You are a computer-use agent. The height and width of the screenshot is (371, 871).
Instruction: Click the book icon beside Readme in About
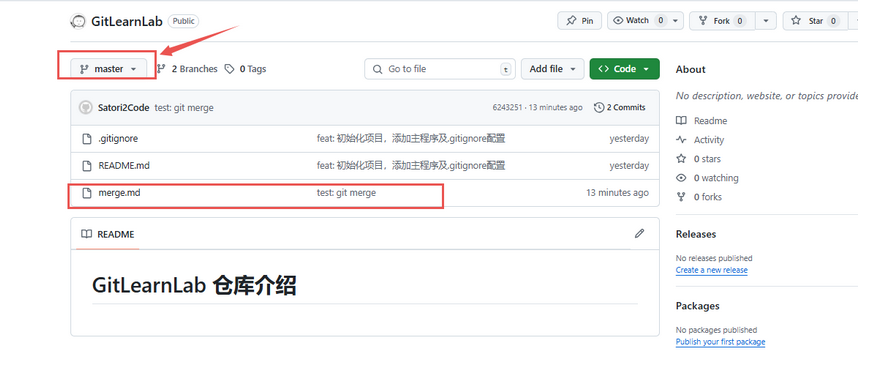pyautogui.click(x=681, y=121)
